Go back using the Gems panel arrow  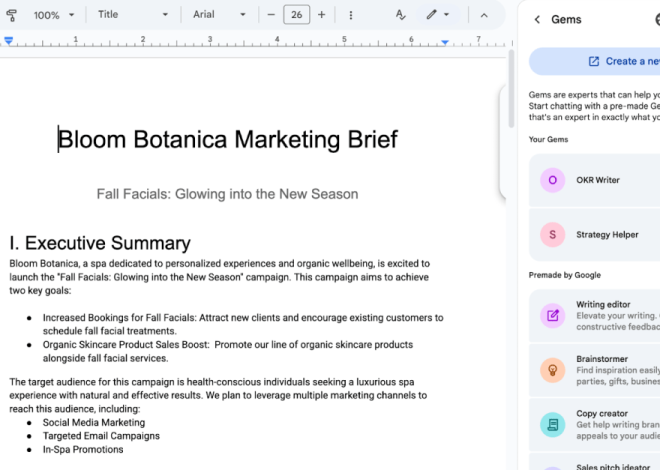tap(537, 19)
